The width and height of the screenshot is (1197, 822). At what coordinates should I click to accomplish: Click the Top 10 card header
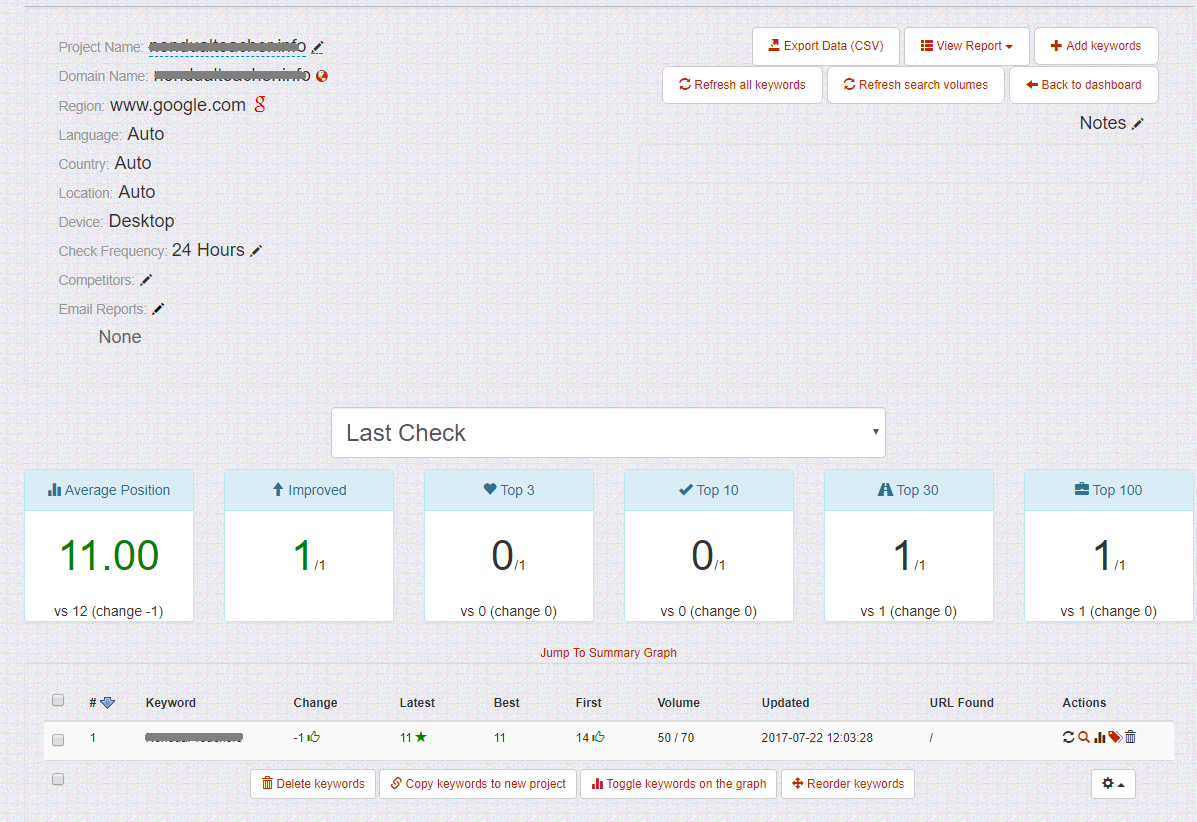point(709,490)
